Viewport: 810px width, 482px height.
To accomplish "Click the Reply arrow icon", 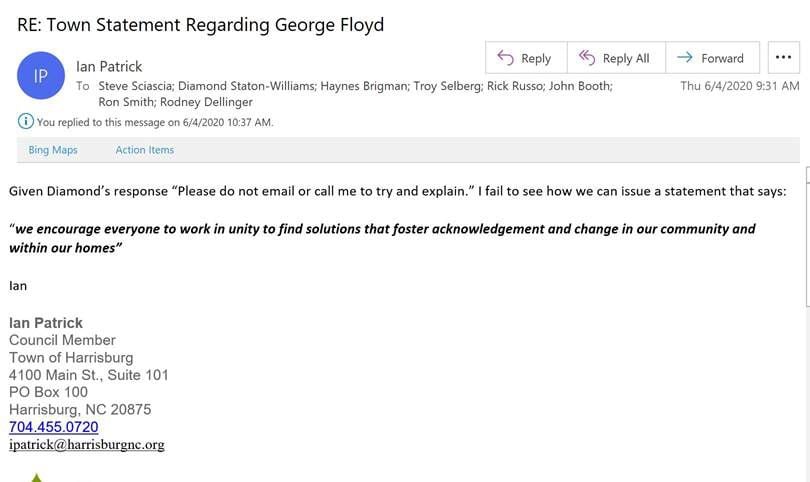I will 505,57.
